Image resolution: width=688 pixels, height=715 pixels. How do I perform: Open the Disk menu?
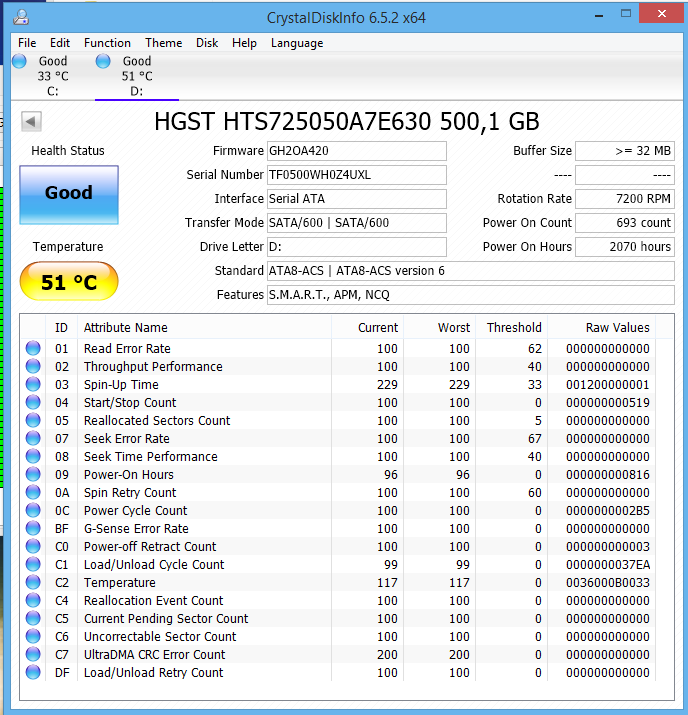[x=207, y=43]
